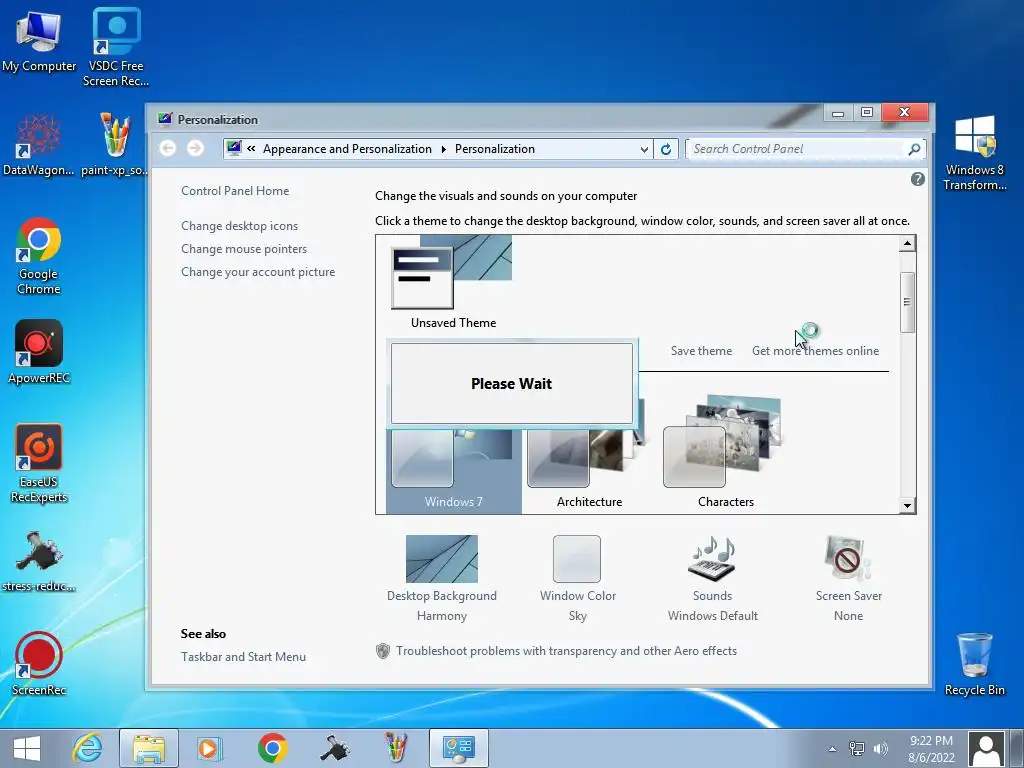Go forward with the navigation arrow
The image size is (1024, 768).
point(195,148)
